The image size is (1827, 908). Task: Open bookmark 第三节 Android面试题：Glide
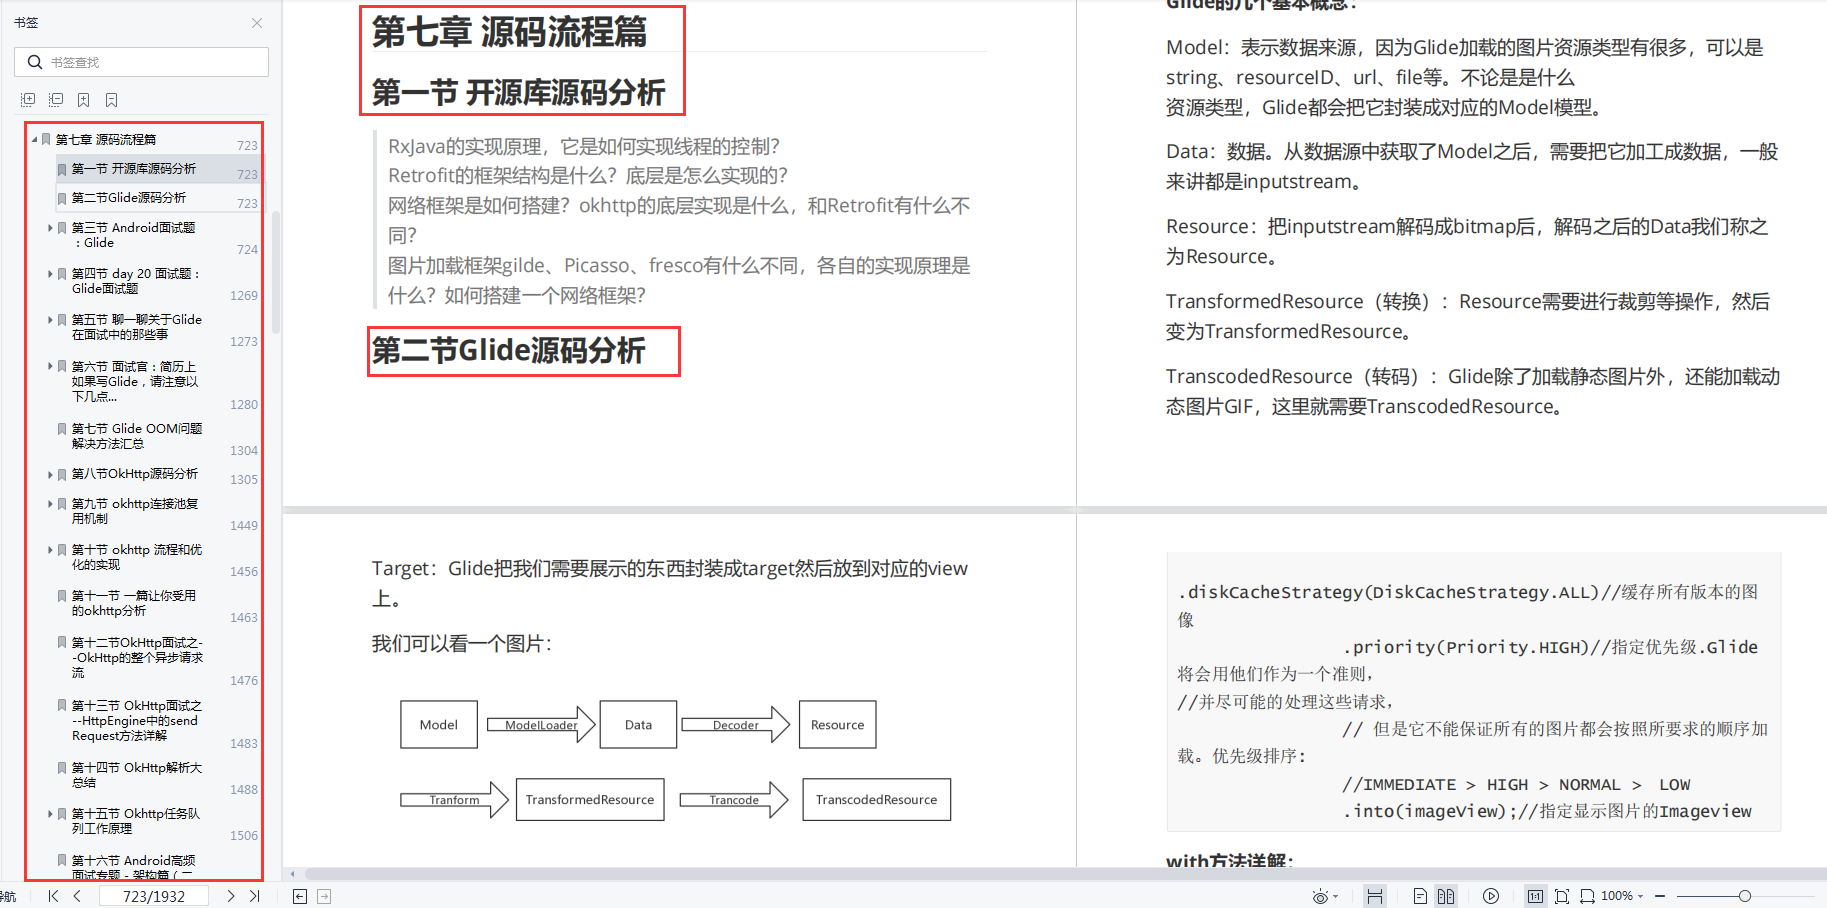coord(133,235)
